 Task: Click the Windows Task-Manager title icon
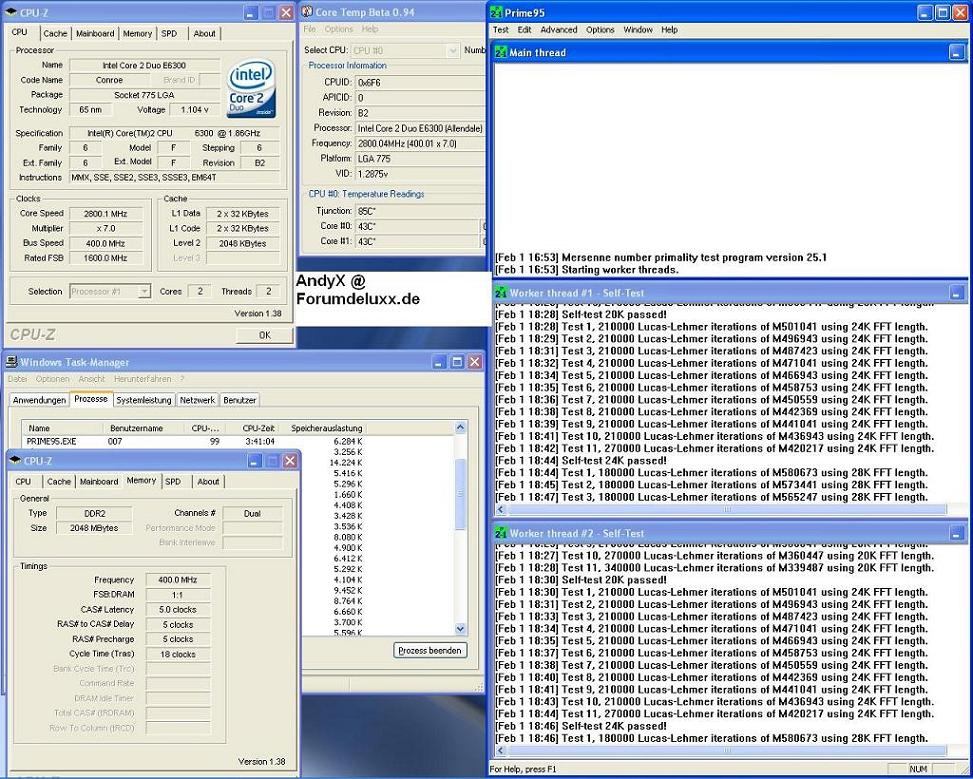tap(12, 362)
